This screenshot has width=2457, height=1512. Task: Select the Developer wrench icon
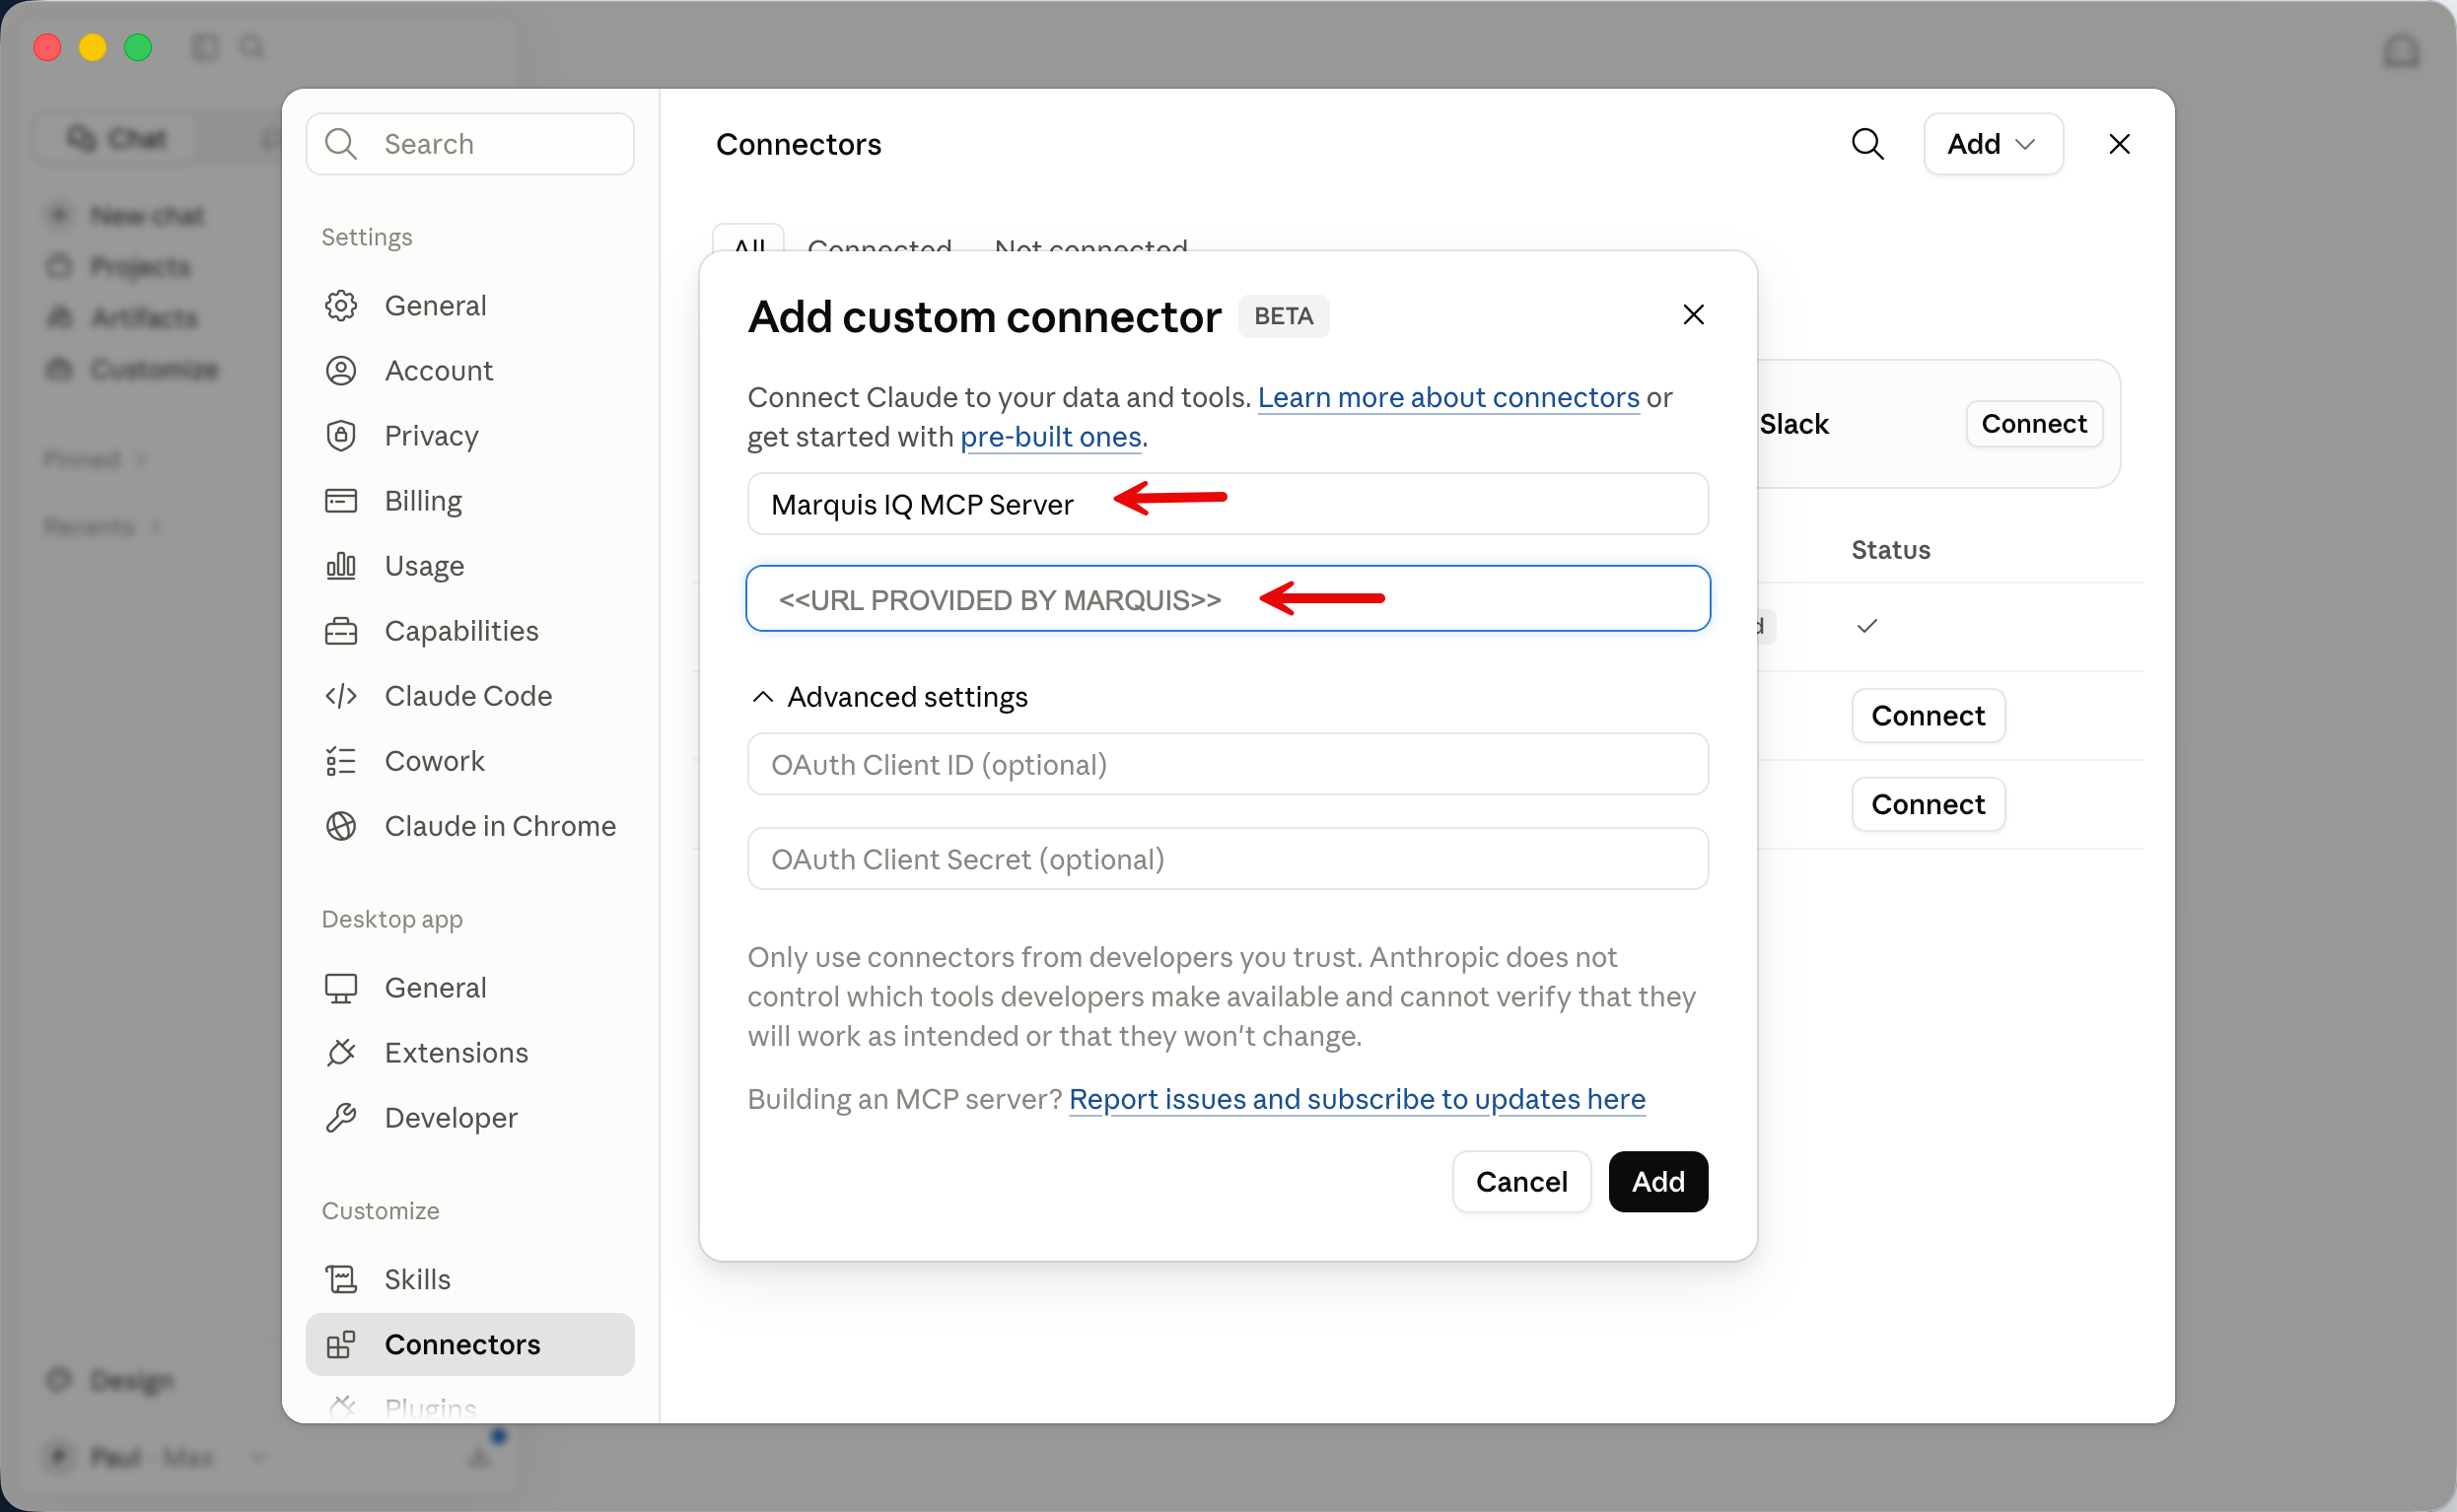(x=341, y=1118)
